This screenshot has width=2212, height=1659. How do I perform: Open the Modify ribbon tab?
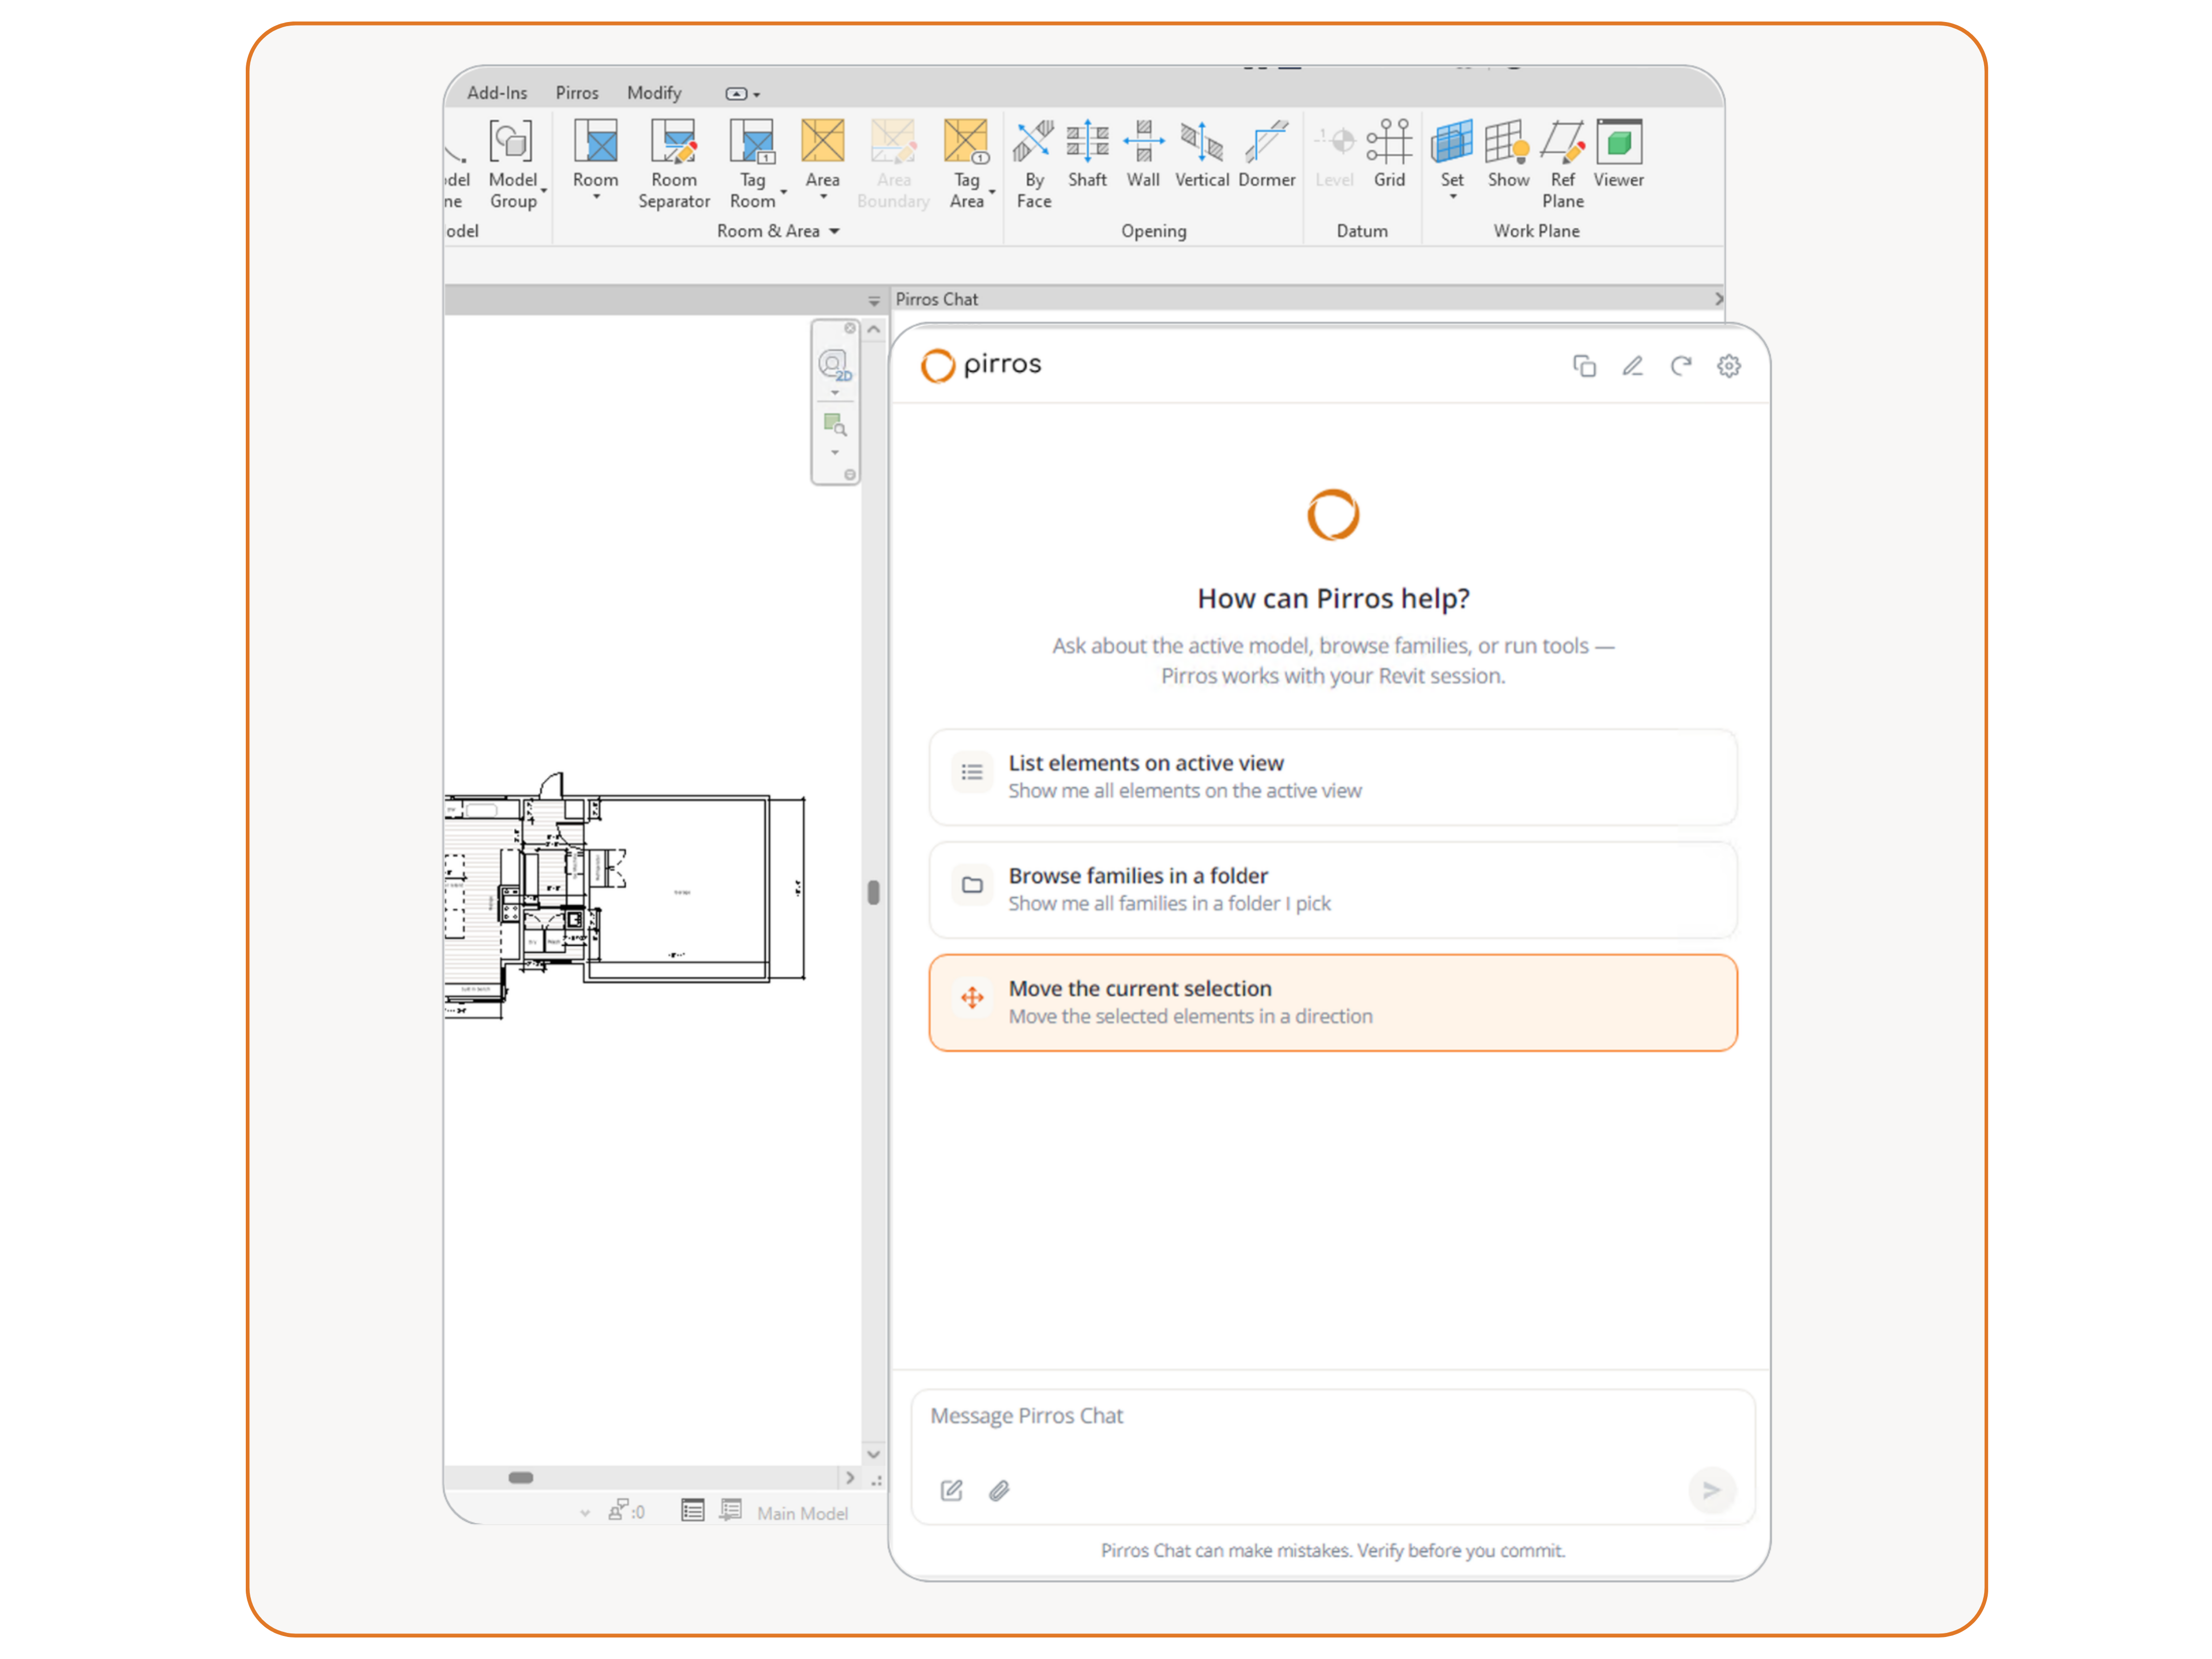click(x=654, y=93)
